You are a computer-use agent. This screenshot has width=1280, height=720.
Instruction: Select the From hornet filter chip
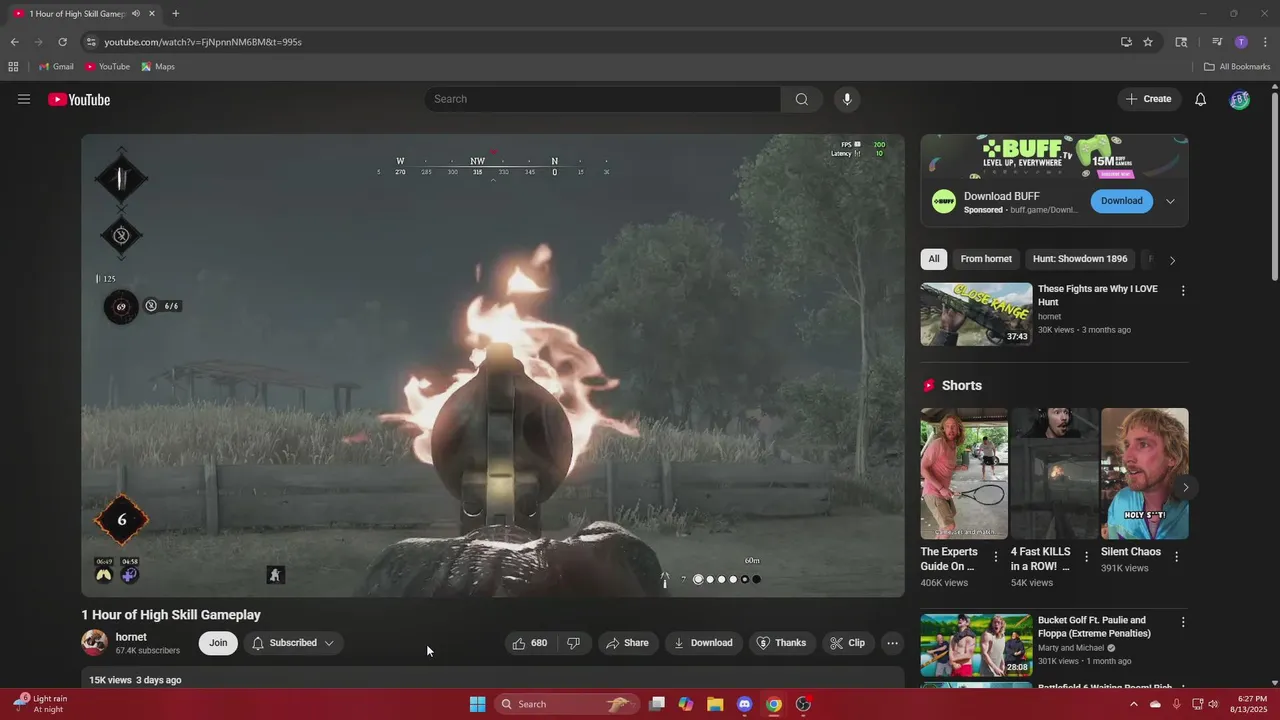986,259
